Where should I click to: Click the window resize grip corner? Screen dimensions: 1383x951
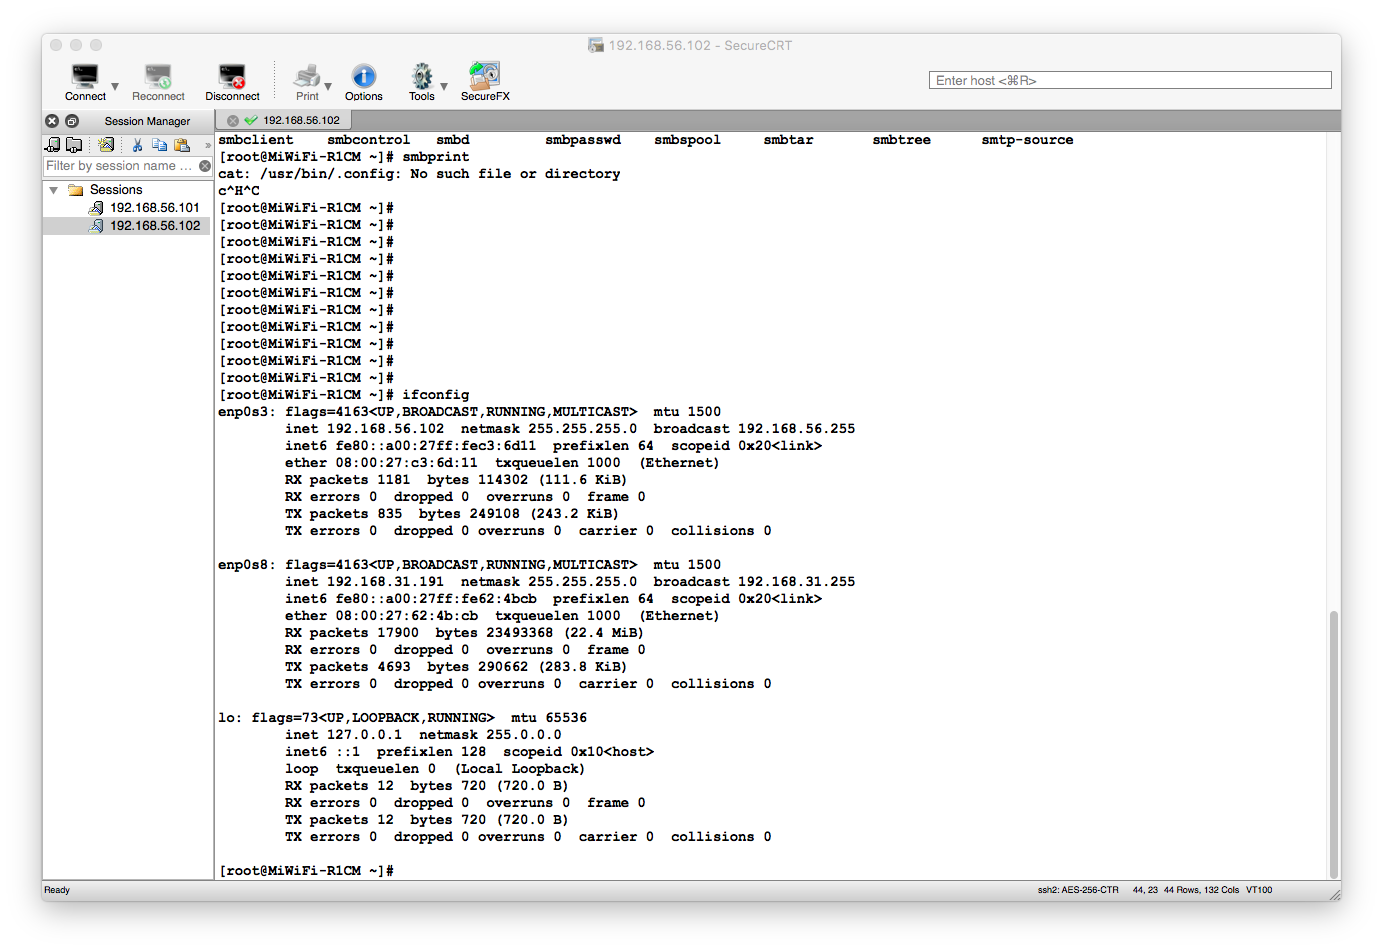(1335, 895)
